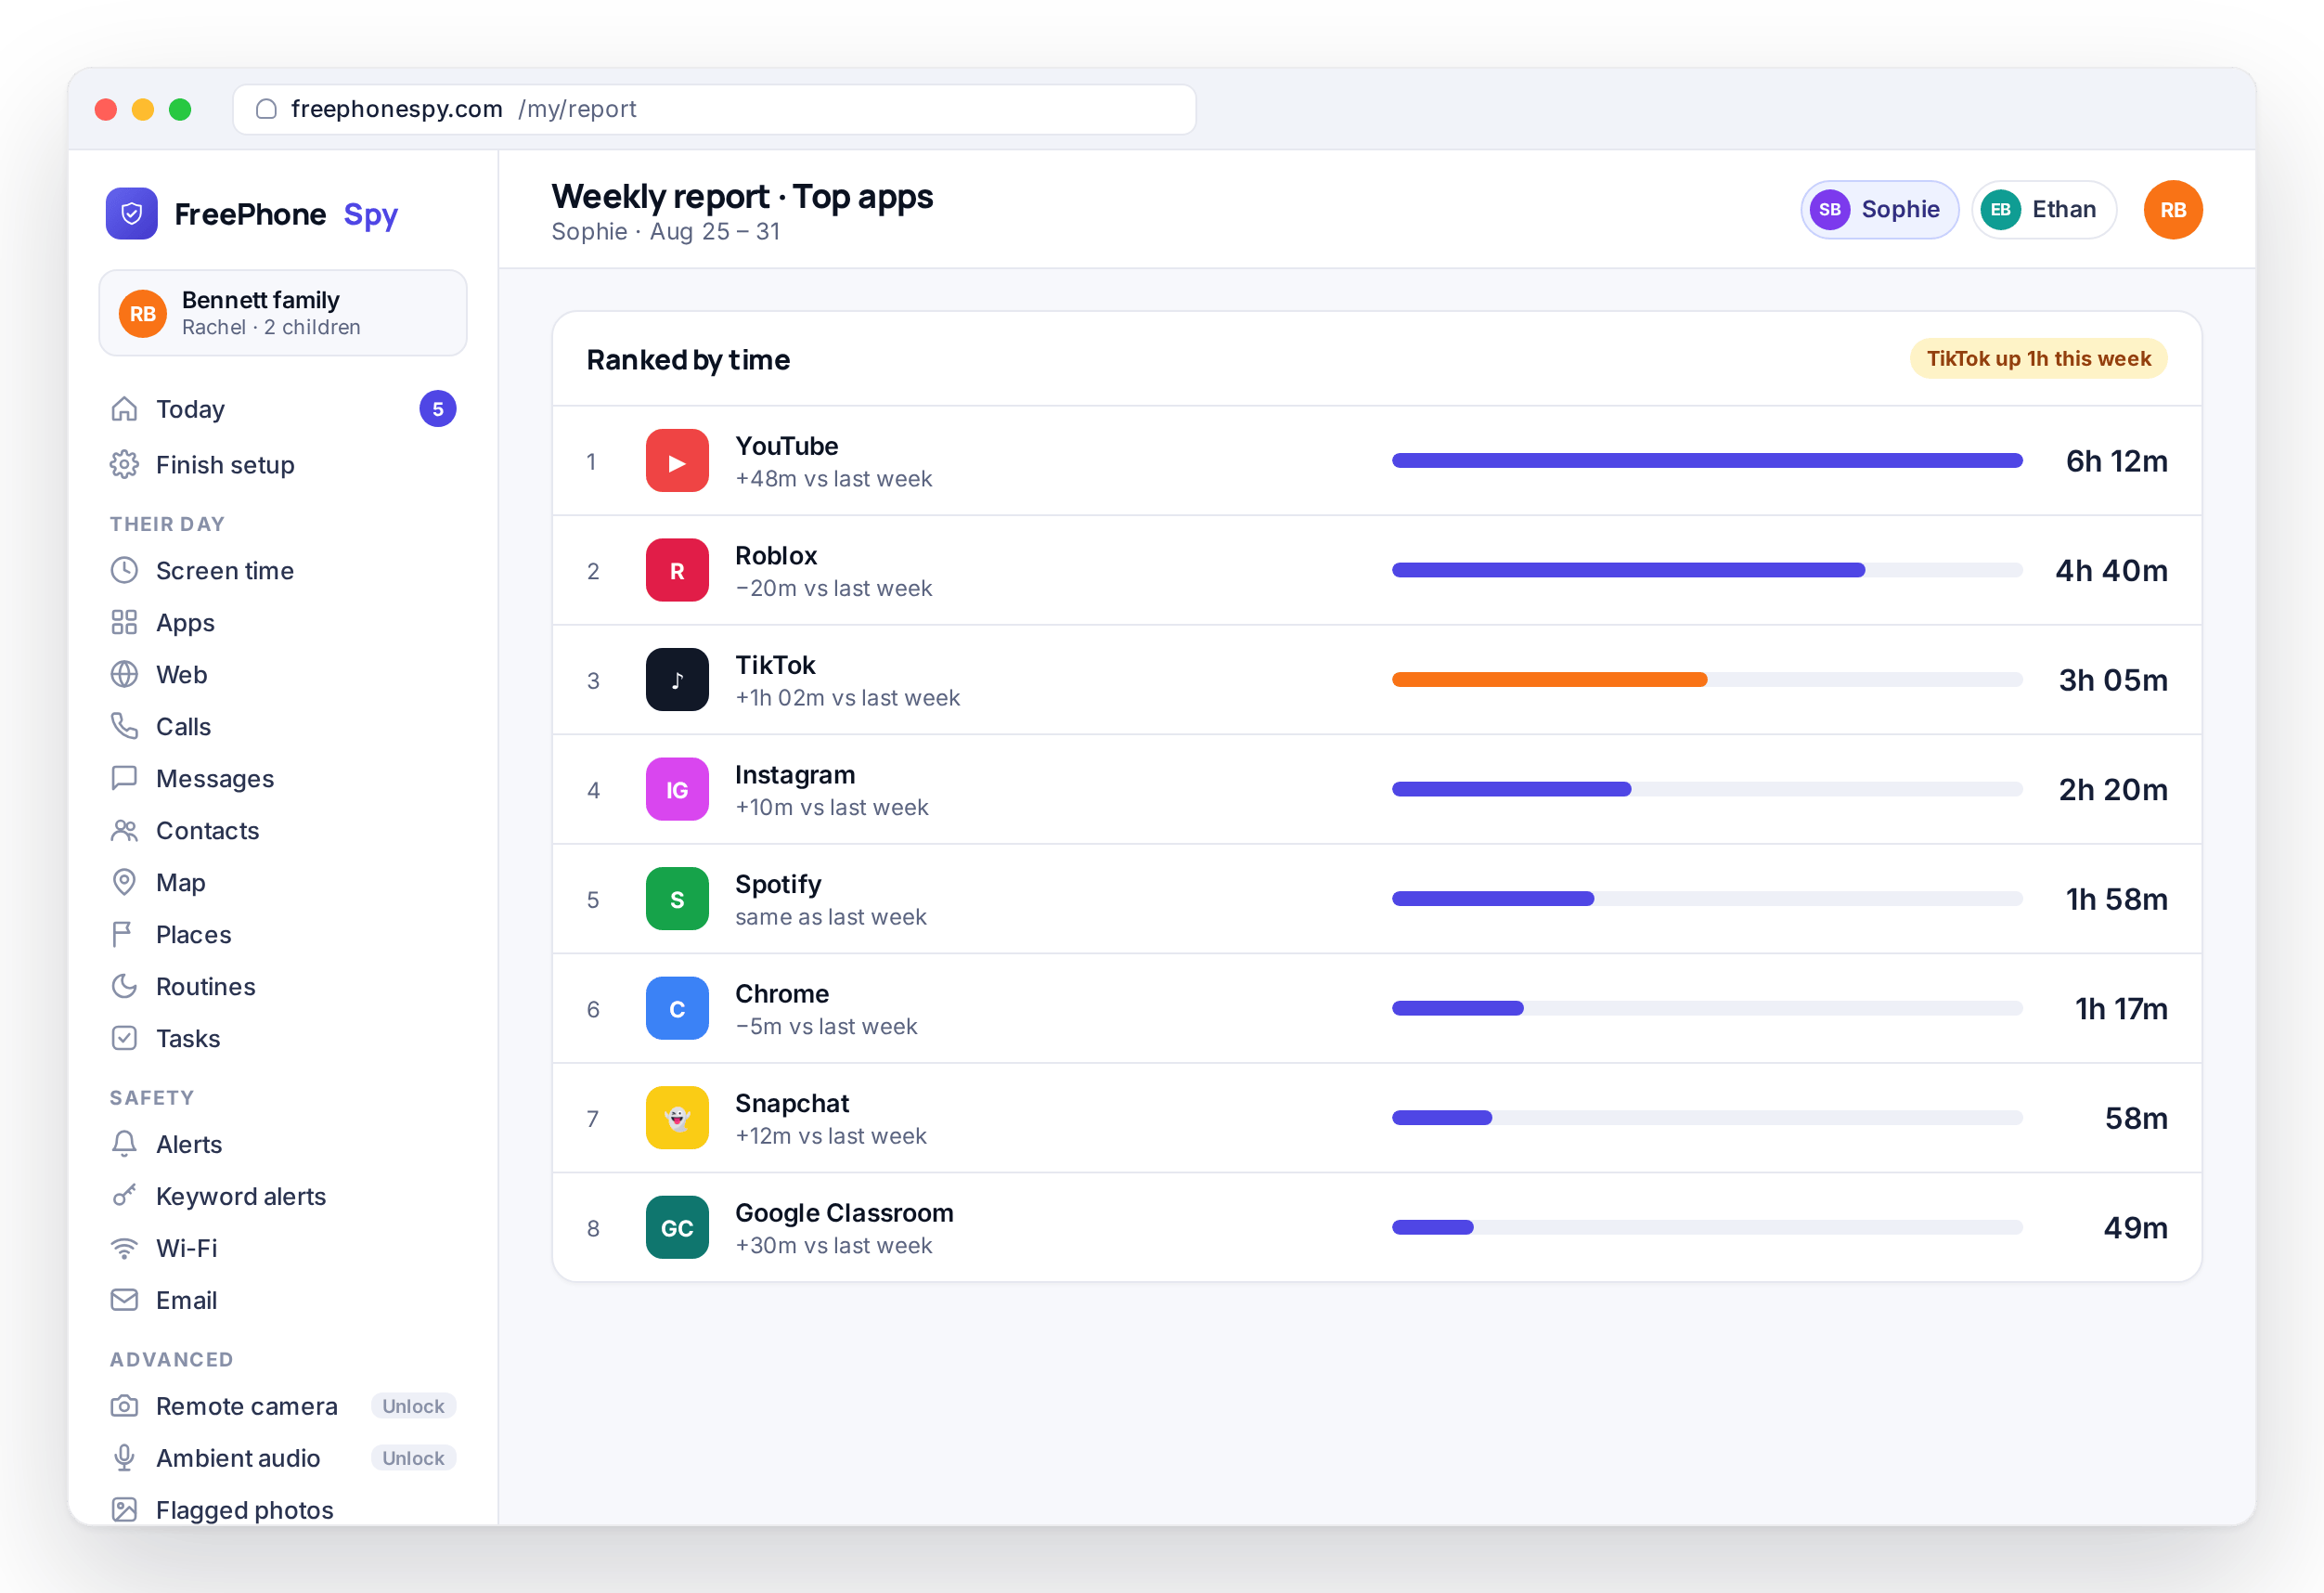Open the YouTube app icon

click(677, 461)
